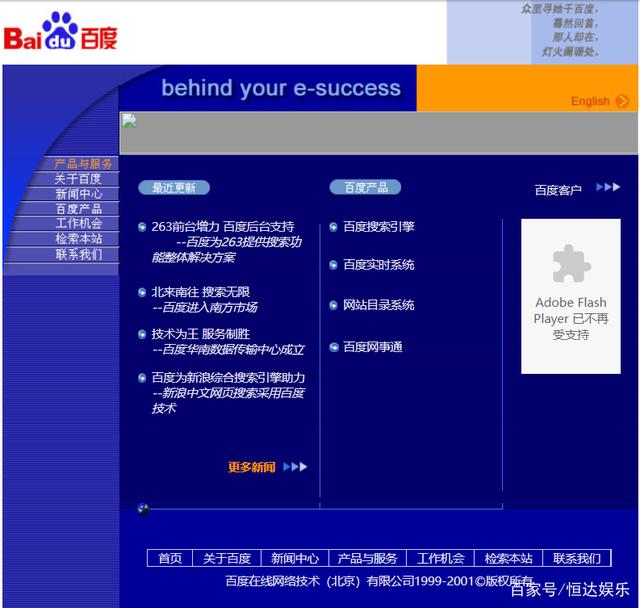Click the Adobe Flash Player placeholder box
The width and height of the screenshot is (640, 608).
point(571,296)
